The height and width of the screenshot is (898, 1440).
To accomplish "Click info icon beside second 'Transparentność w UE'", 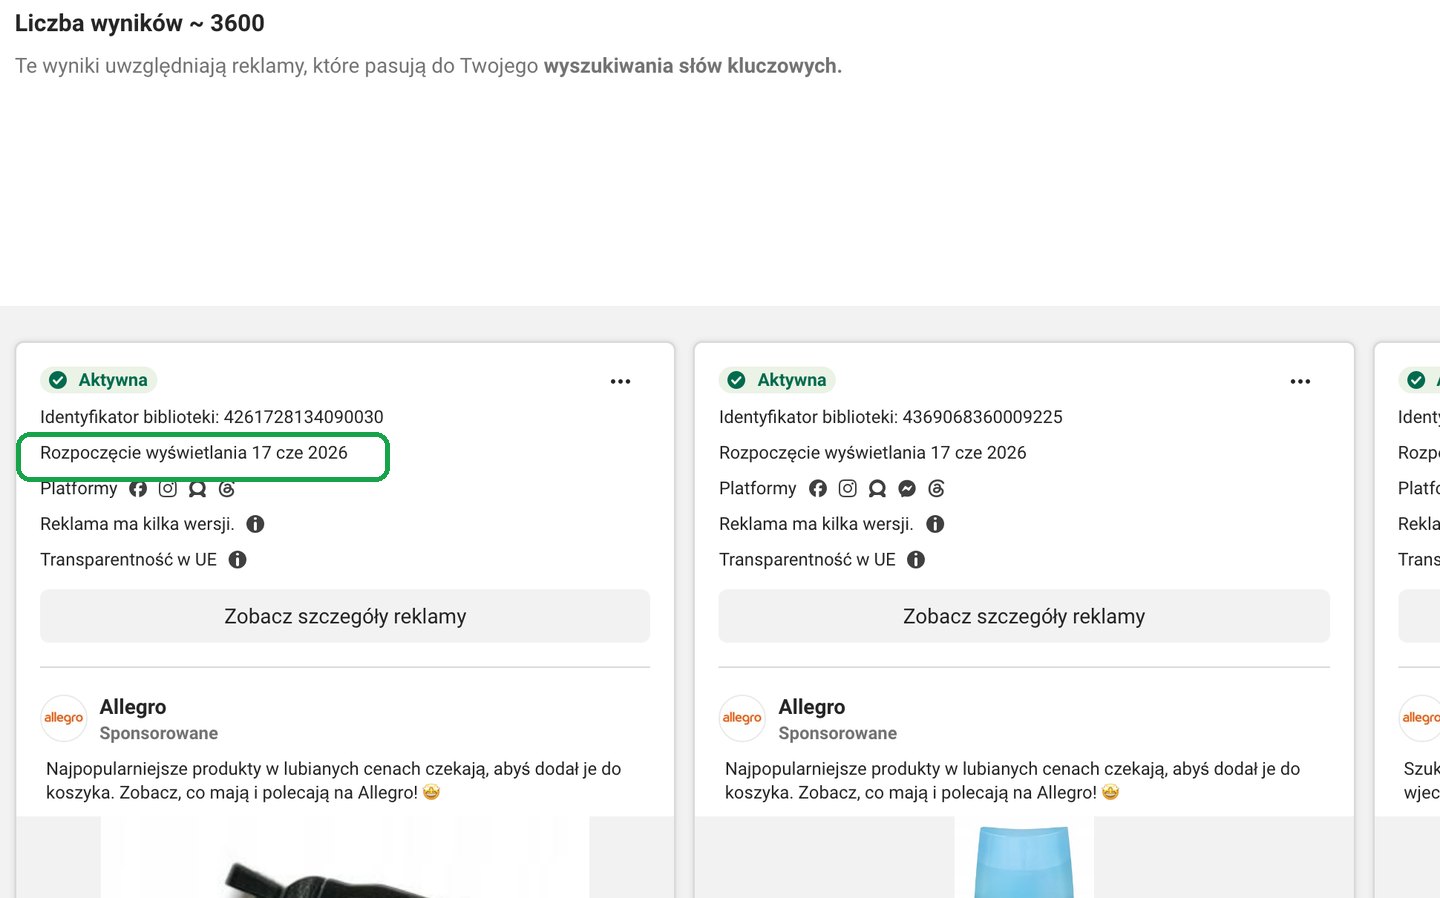I will tap(916, 560).
